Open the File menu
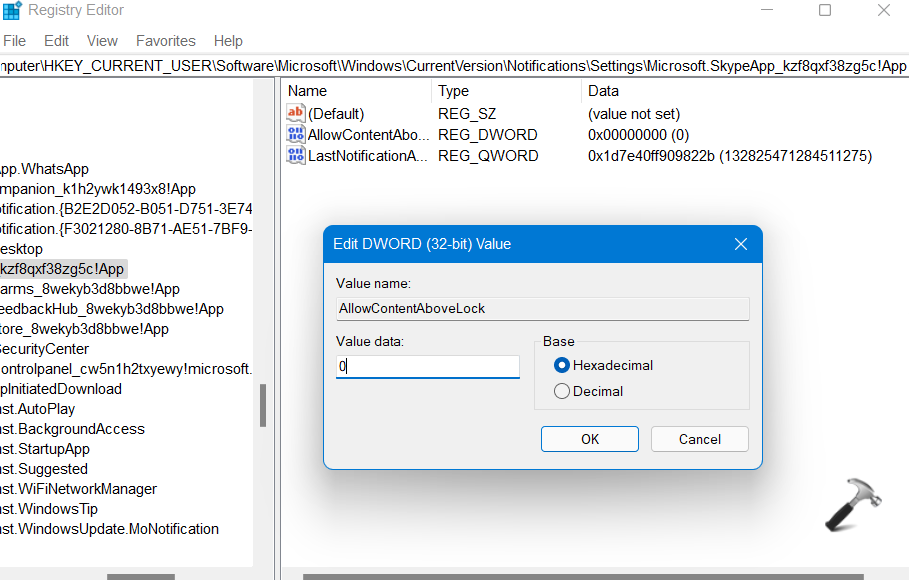Image resolution: width=909 pixels, height=580 pixels. [15, 41]
